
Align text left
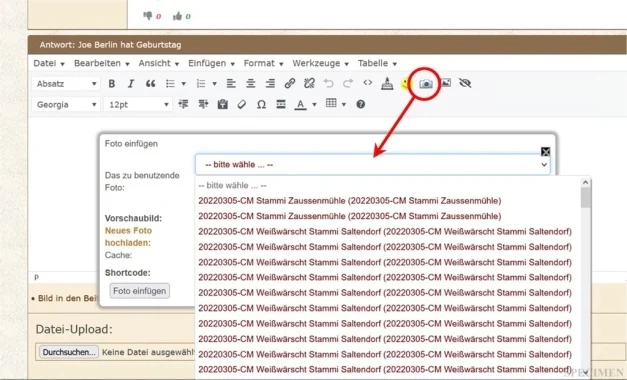click(231, 84)
